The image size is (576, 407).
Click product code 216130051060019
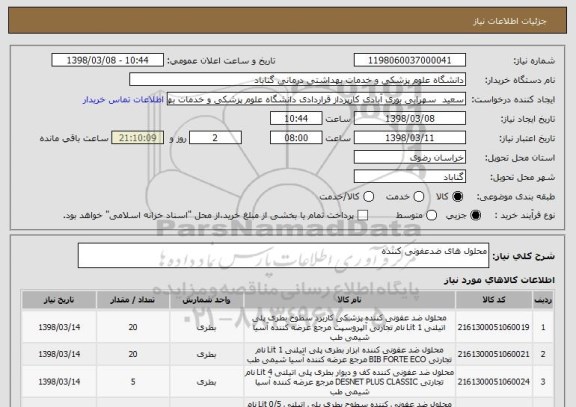click(493, 327)
